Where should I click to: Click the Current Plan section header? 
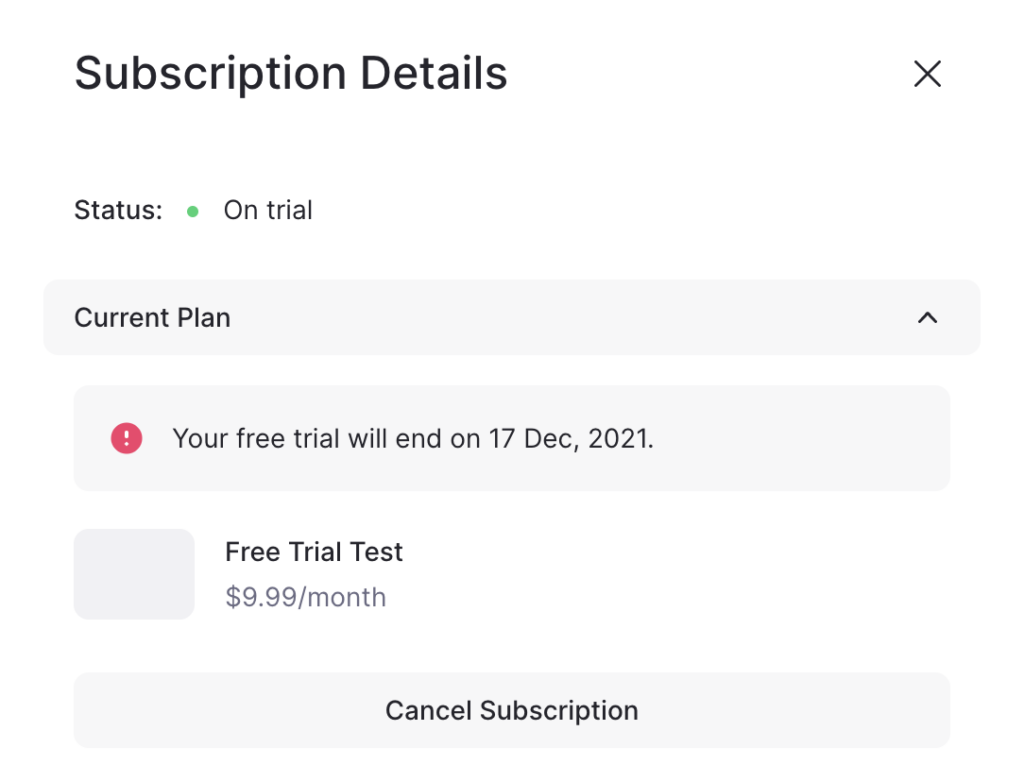(511, 318)
